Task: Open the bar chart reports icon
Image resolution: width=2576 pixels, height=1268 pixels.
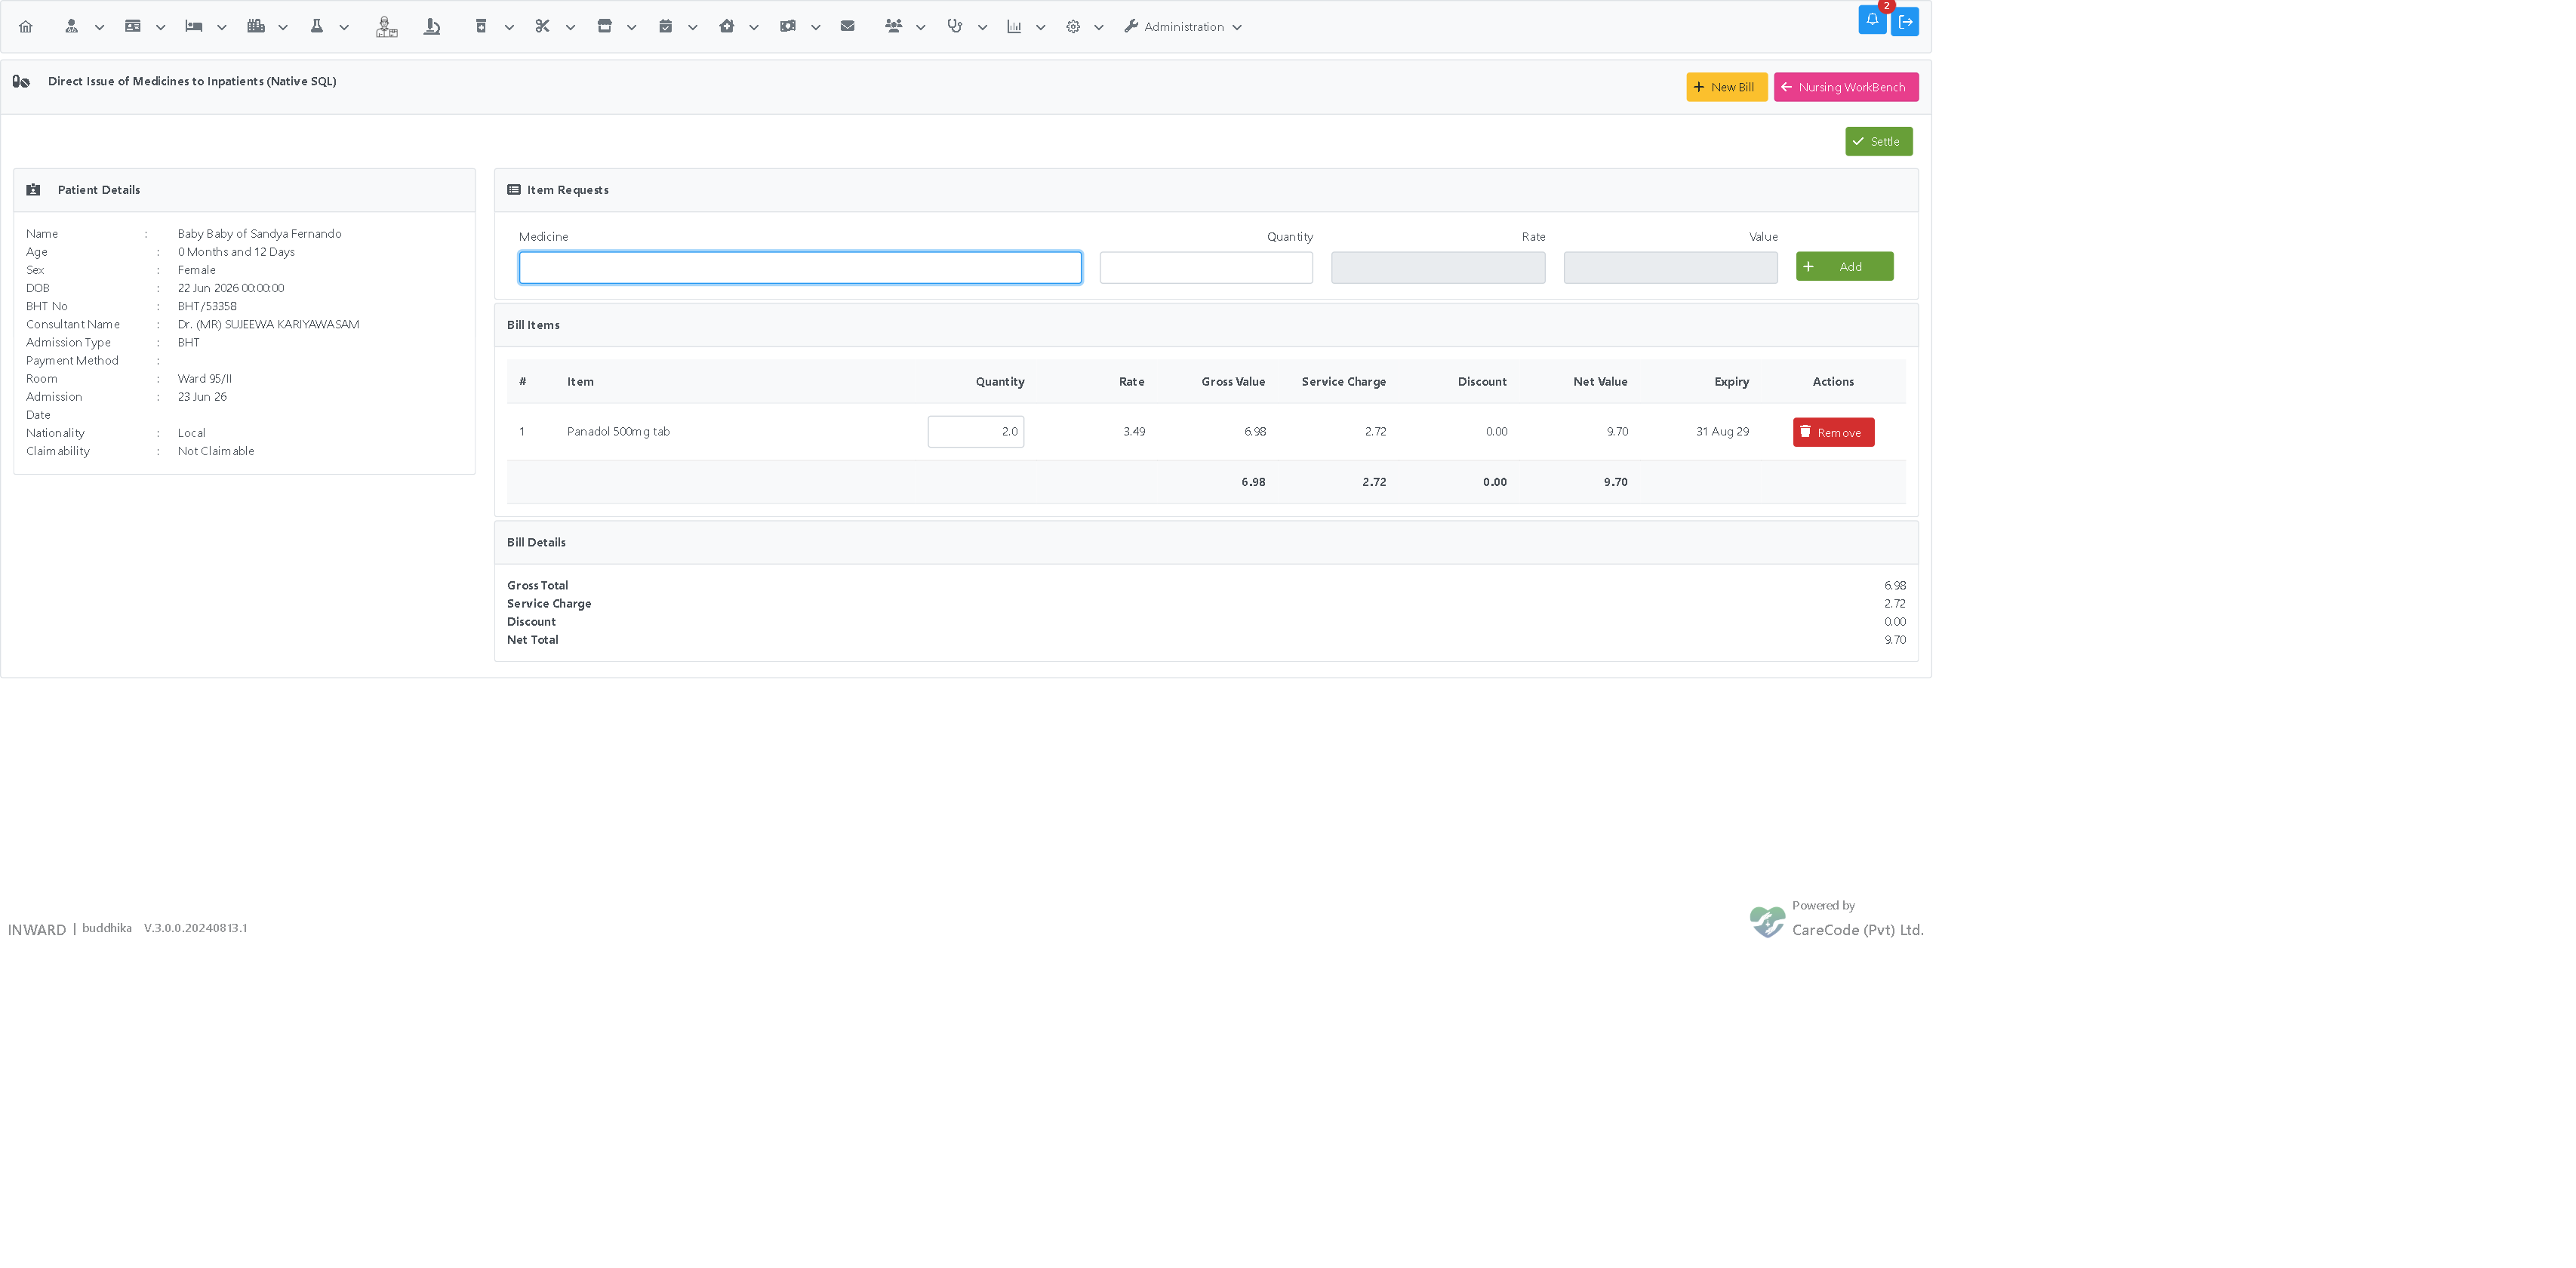Action: (1014, 27)
